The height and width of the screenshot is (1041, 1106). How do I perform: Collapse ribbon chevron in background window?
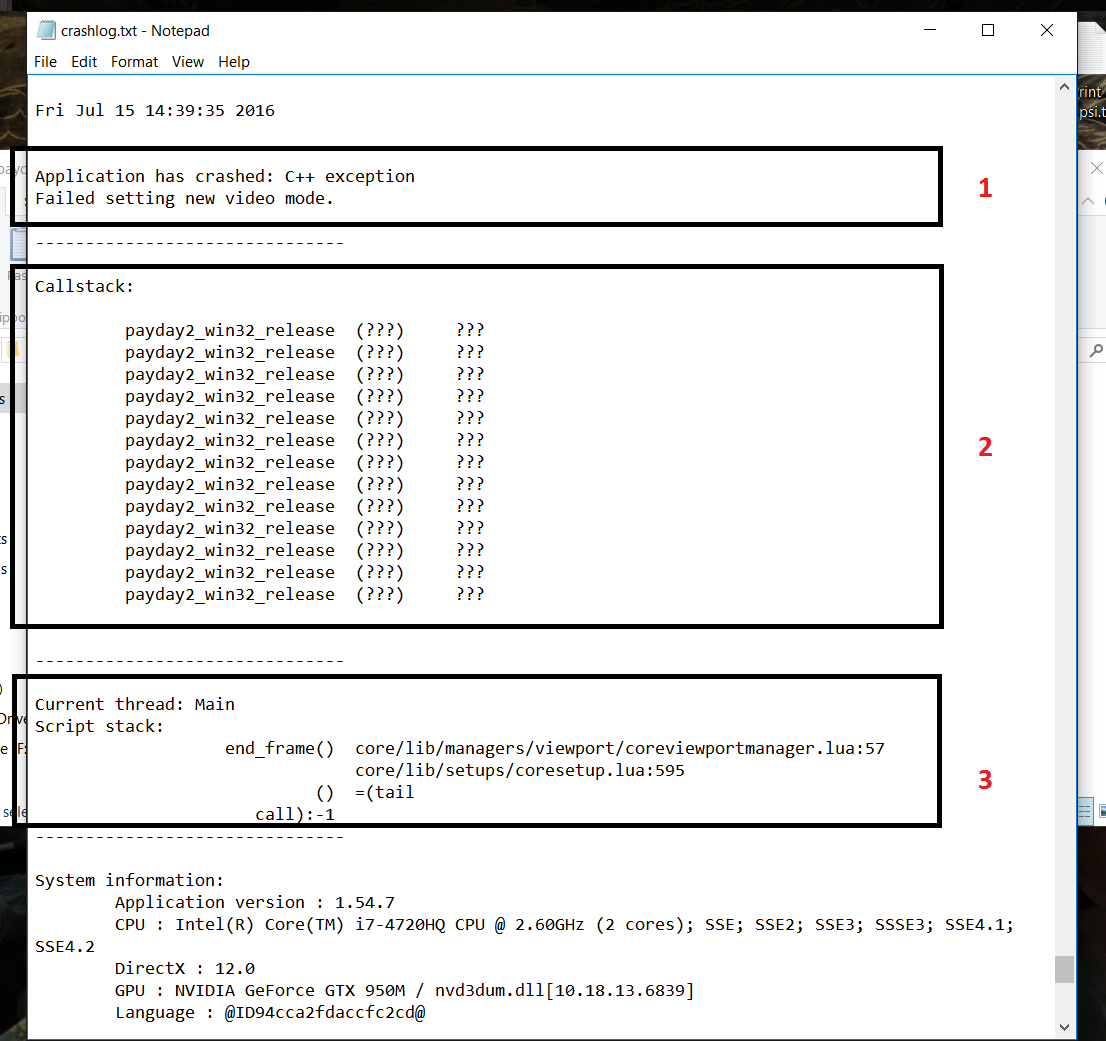pyautogui.click(x=1088, y=201)
